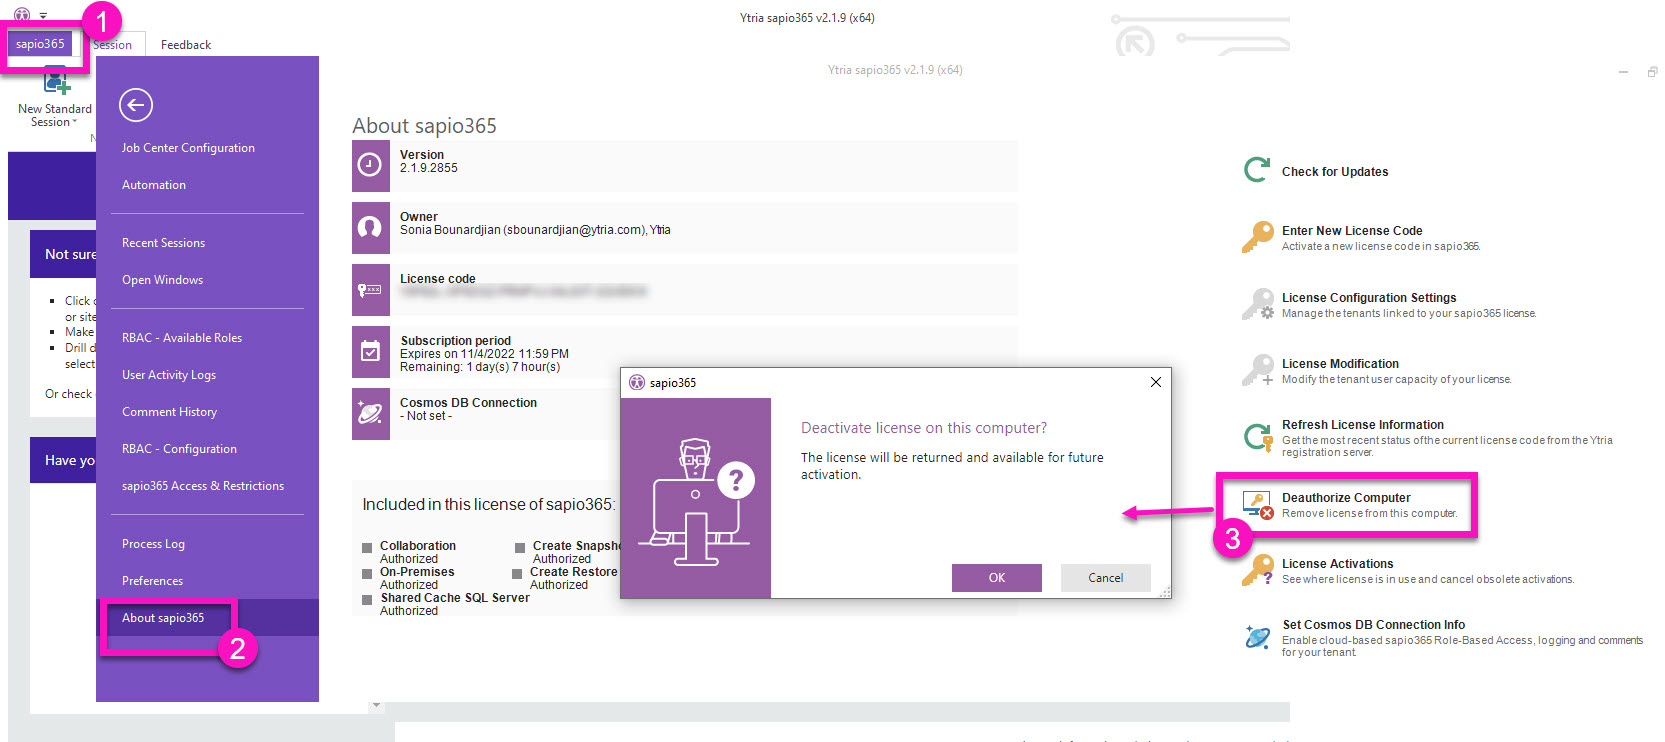Image resolution: width=1665 pixels, height=742 pixels.
Task: Click the Version clock icon
Action: (370, 165)
